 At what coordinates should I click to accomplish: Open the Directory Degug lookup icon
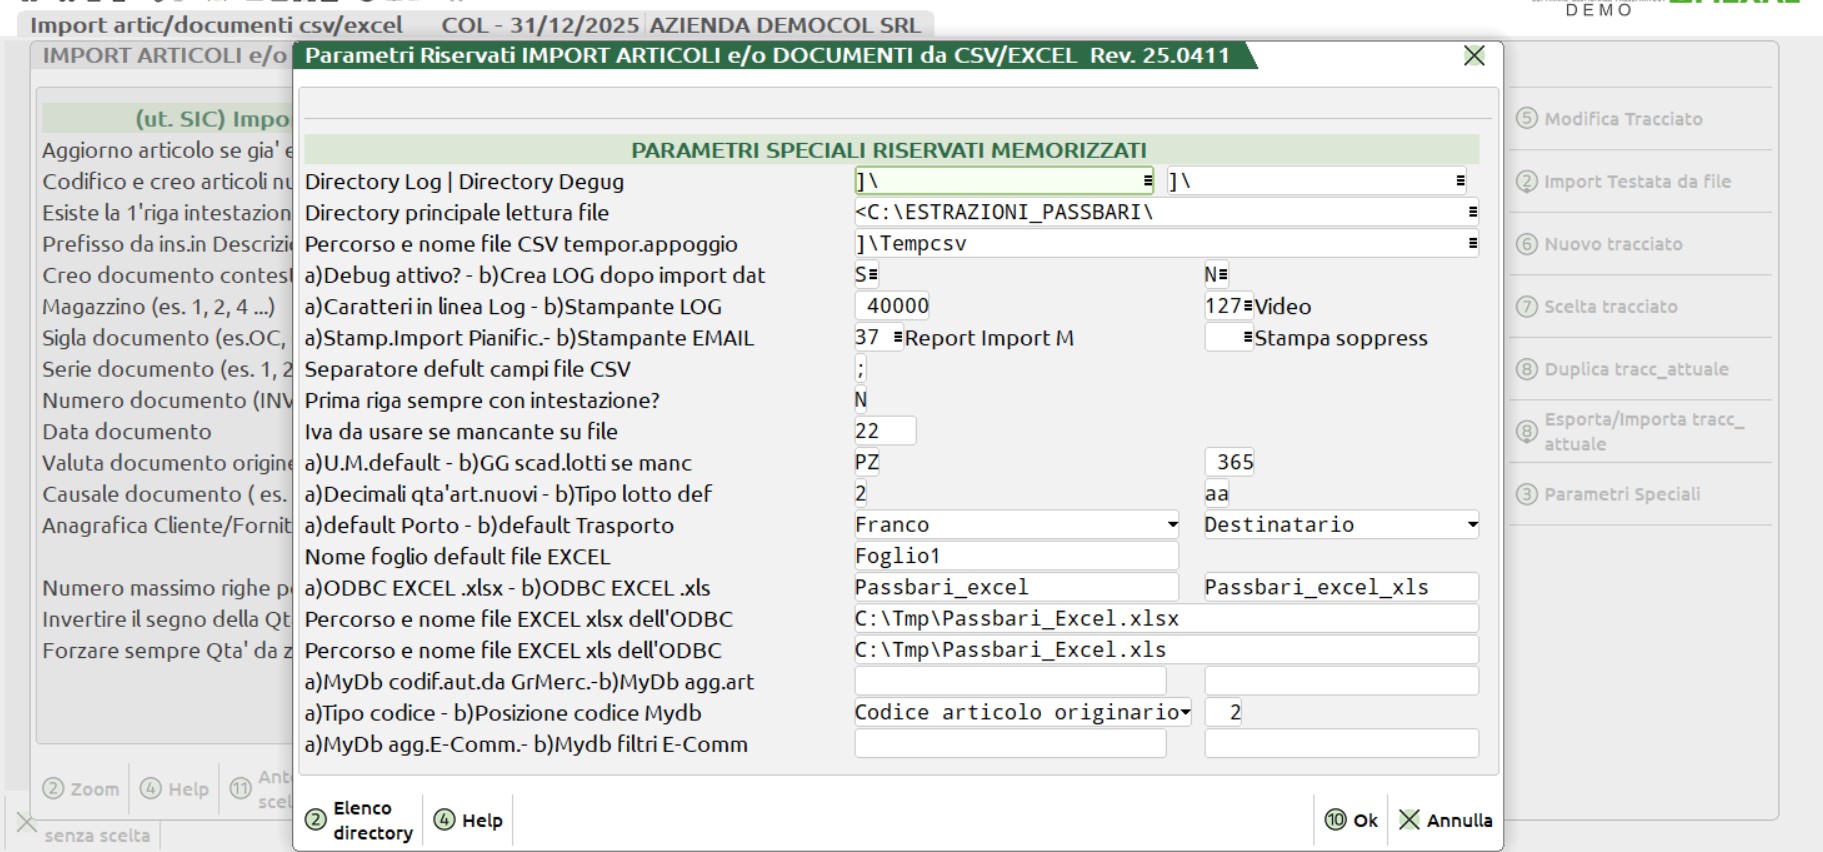pyautogui.click(x=1460, y=181)
